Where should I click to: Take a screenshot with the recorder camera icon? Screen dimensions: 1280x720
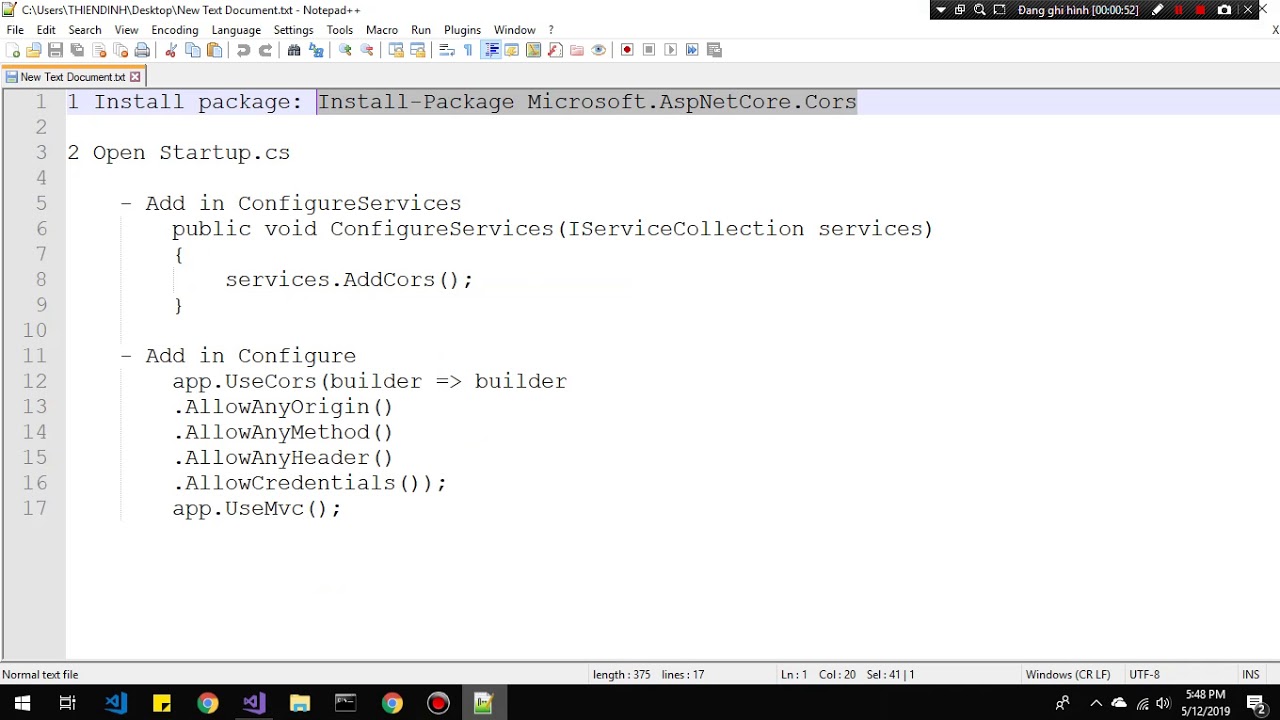point(1224,10)
